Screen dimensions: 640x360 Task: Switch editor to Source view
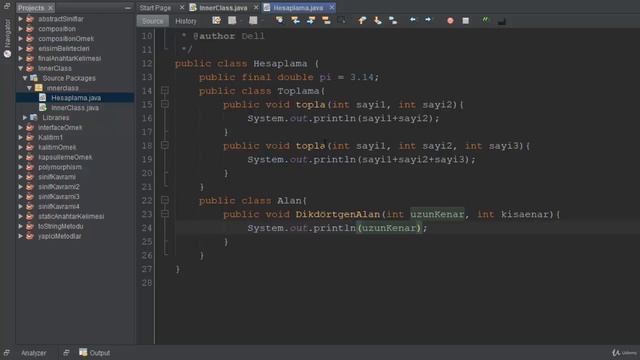[153, 21]
